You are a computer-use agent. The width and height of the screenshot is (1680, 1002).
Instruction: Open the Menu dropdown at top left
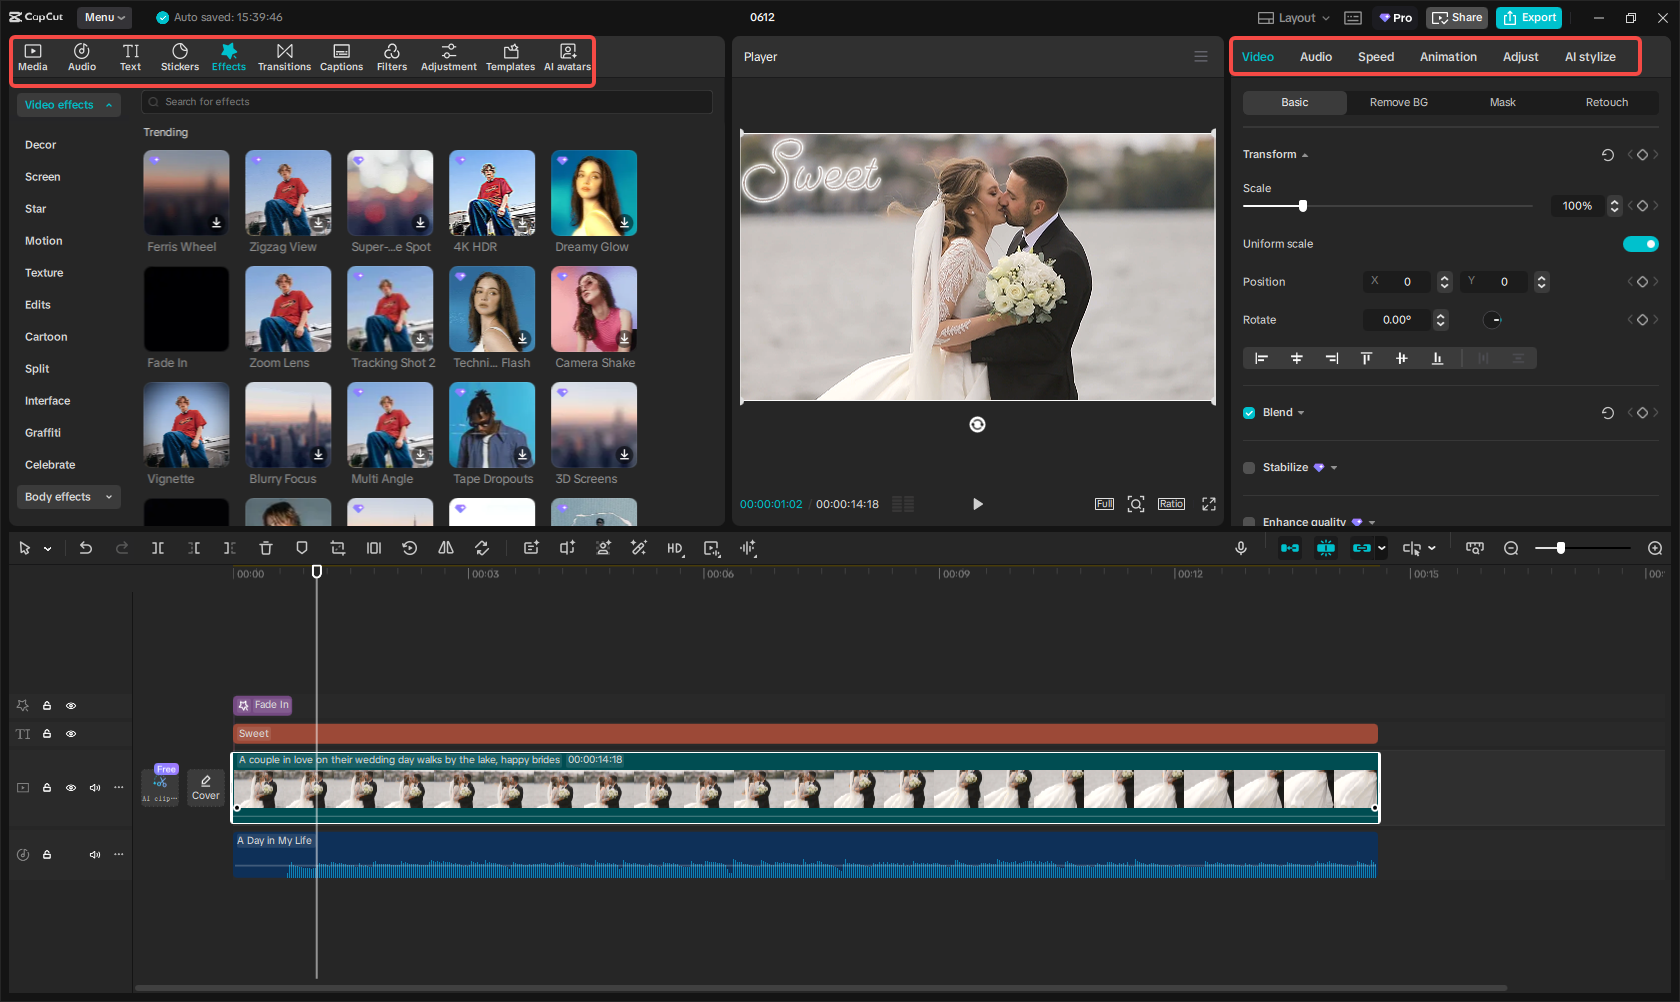point(104,17)
